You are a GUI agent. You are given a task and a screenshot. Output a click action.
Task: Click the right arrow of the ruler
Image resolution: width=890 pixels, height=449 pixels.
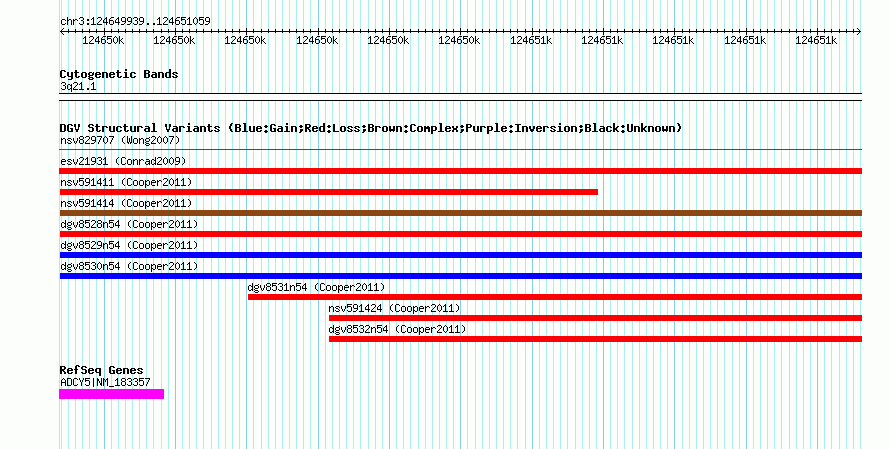858,32
